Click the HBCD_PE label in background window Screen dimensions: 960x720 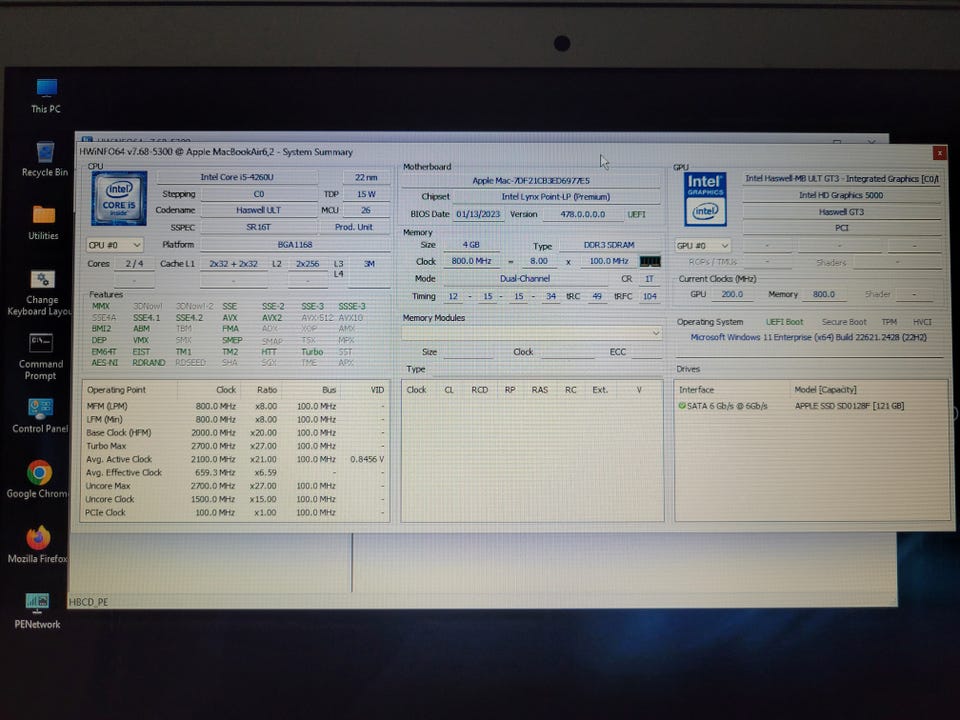point(88,602)
